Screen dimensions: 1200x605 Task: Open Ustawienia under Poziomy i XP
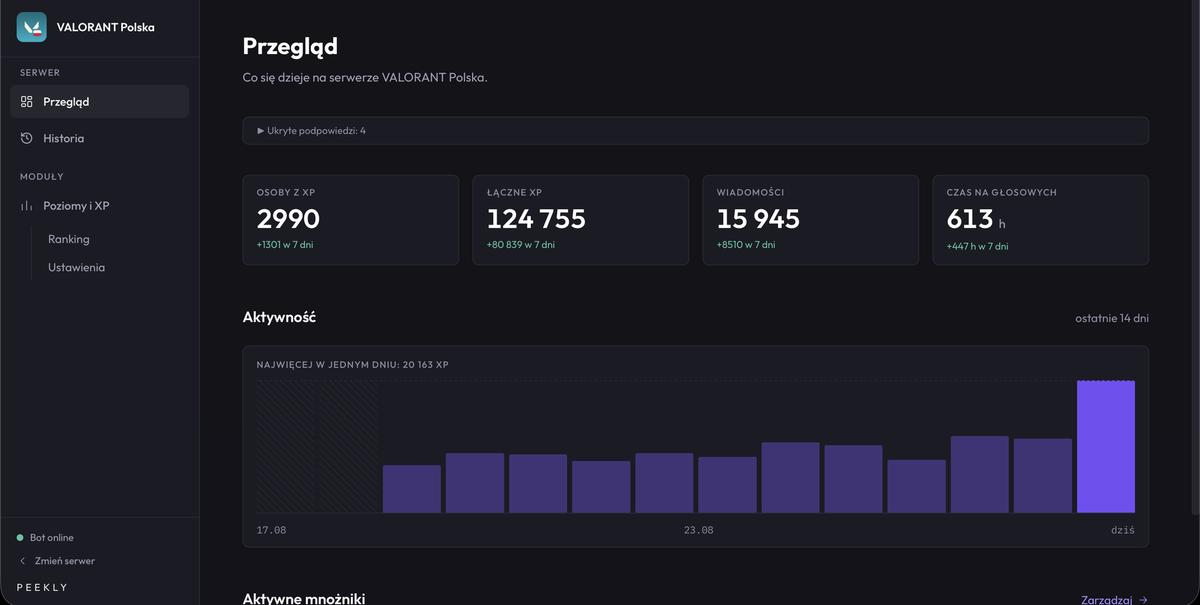[76, 267]
